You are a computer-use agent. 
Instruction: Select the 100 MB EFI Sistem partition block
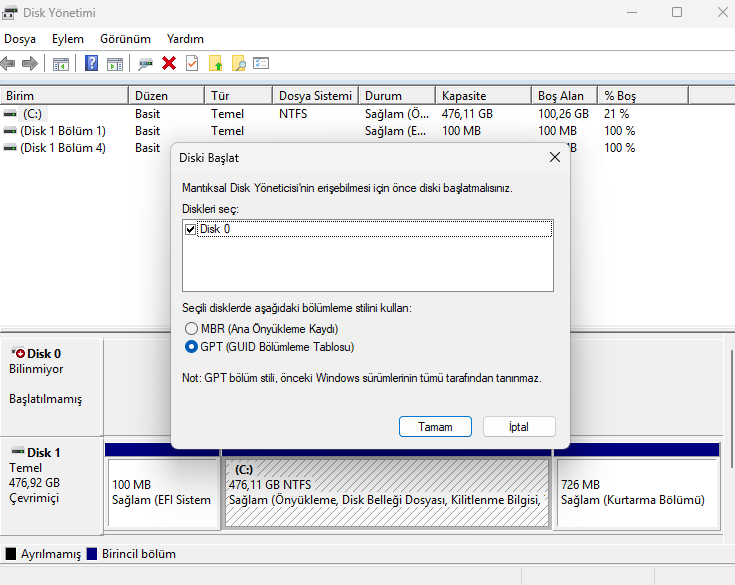[x=162, y=493]
